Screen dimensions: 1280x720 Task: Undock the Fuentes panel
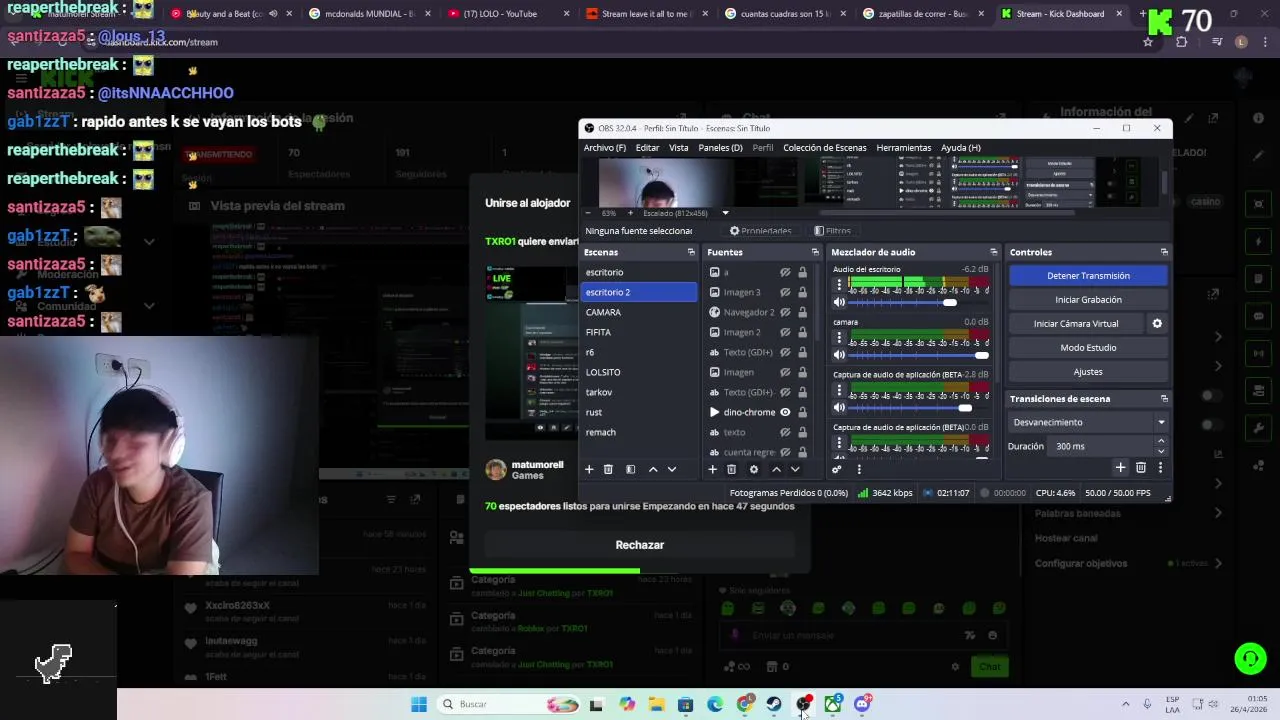pos(815,252)
